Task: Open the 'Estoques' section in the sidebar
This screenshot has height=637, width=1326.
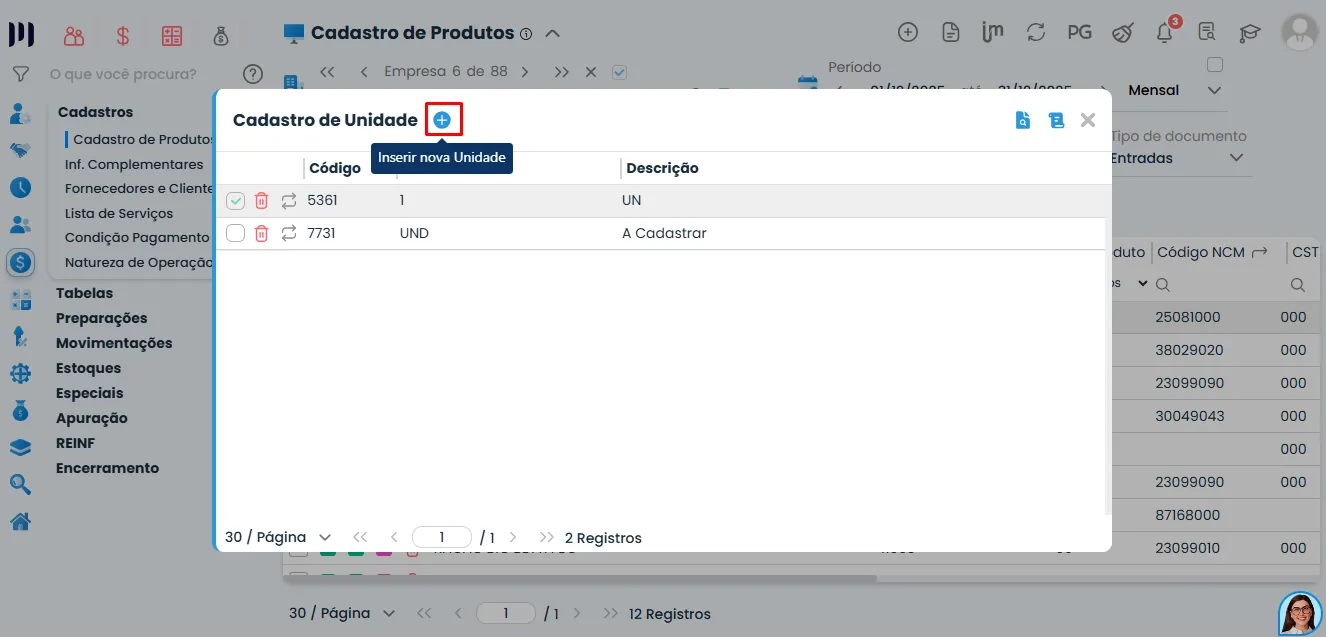Action: [87, 367]
